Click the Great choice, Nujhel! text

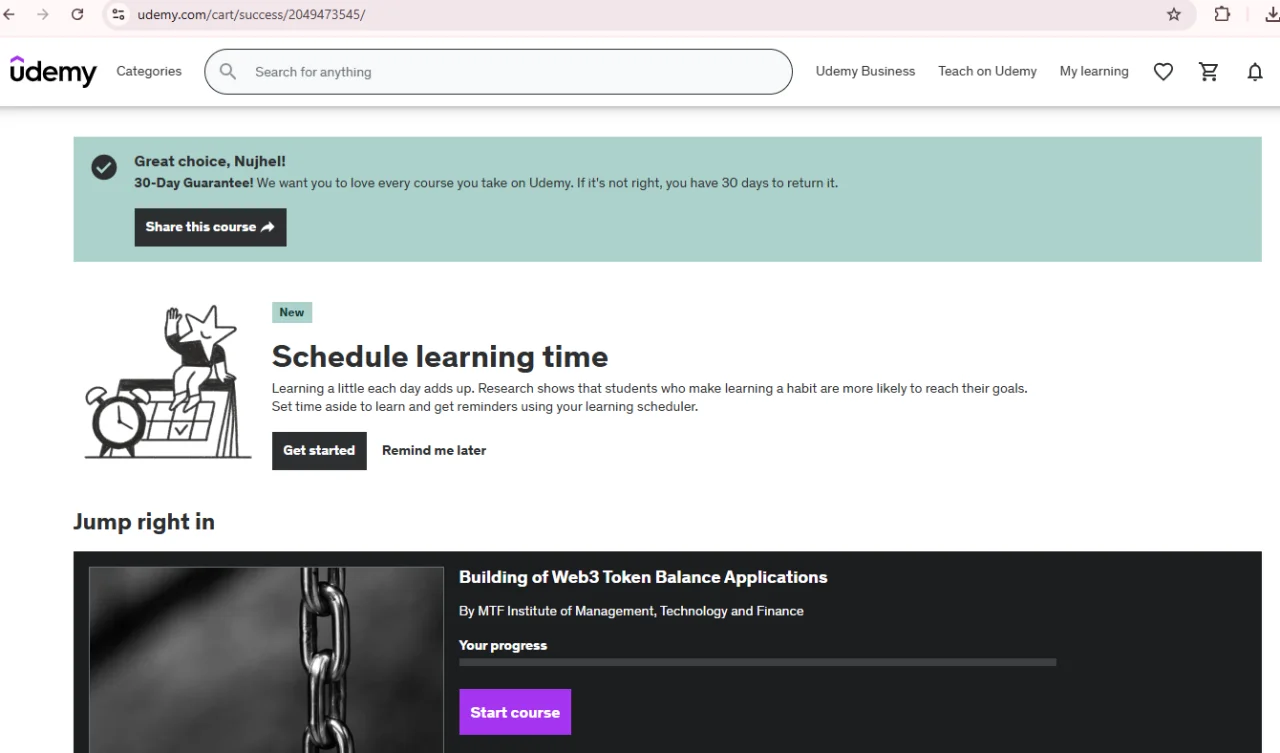coord(210,161)
